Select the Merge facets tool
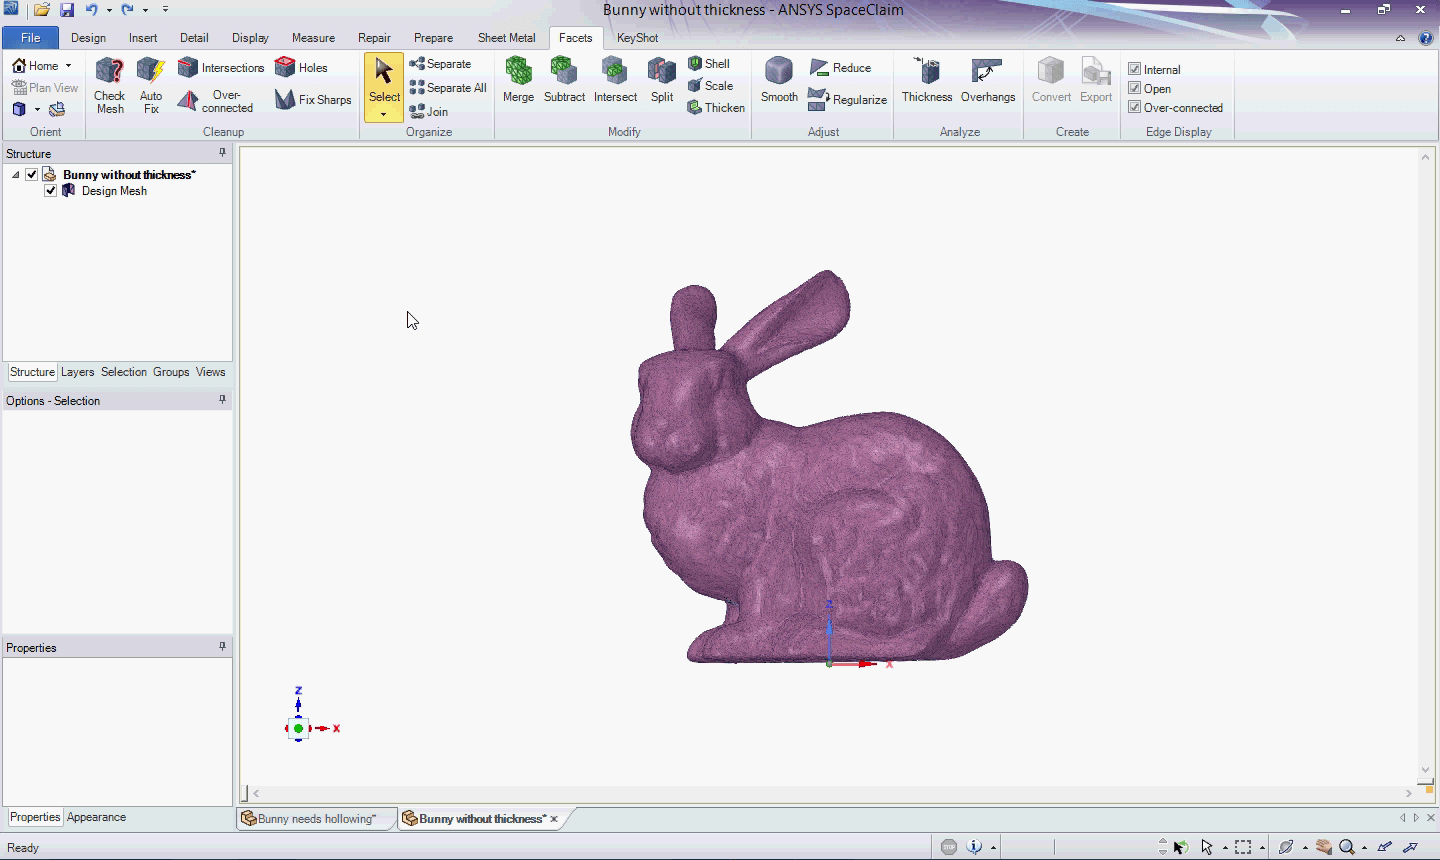Image resolution: width=1440 pixels, height=860 pixels. 518,80
